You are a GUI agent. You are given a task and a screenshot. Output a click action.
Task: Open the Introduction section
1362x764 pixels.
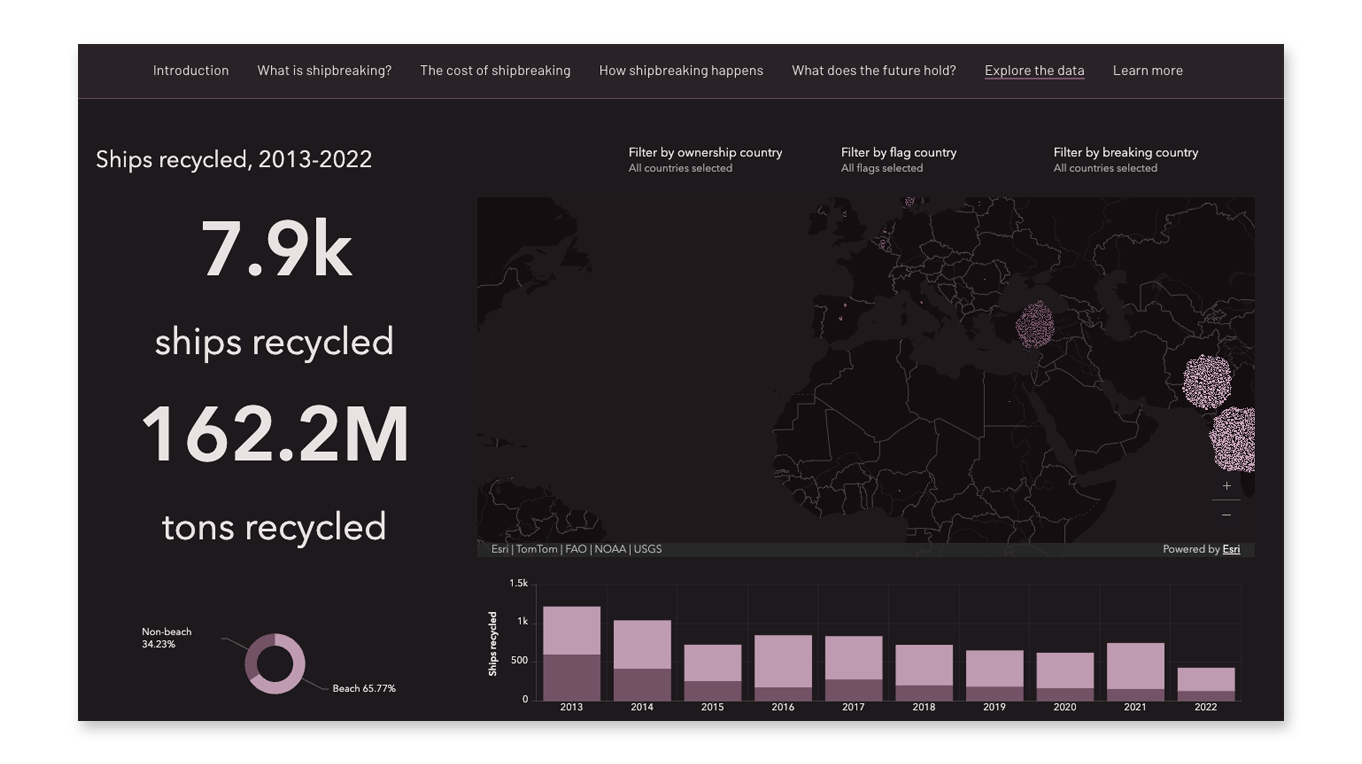191,70
